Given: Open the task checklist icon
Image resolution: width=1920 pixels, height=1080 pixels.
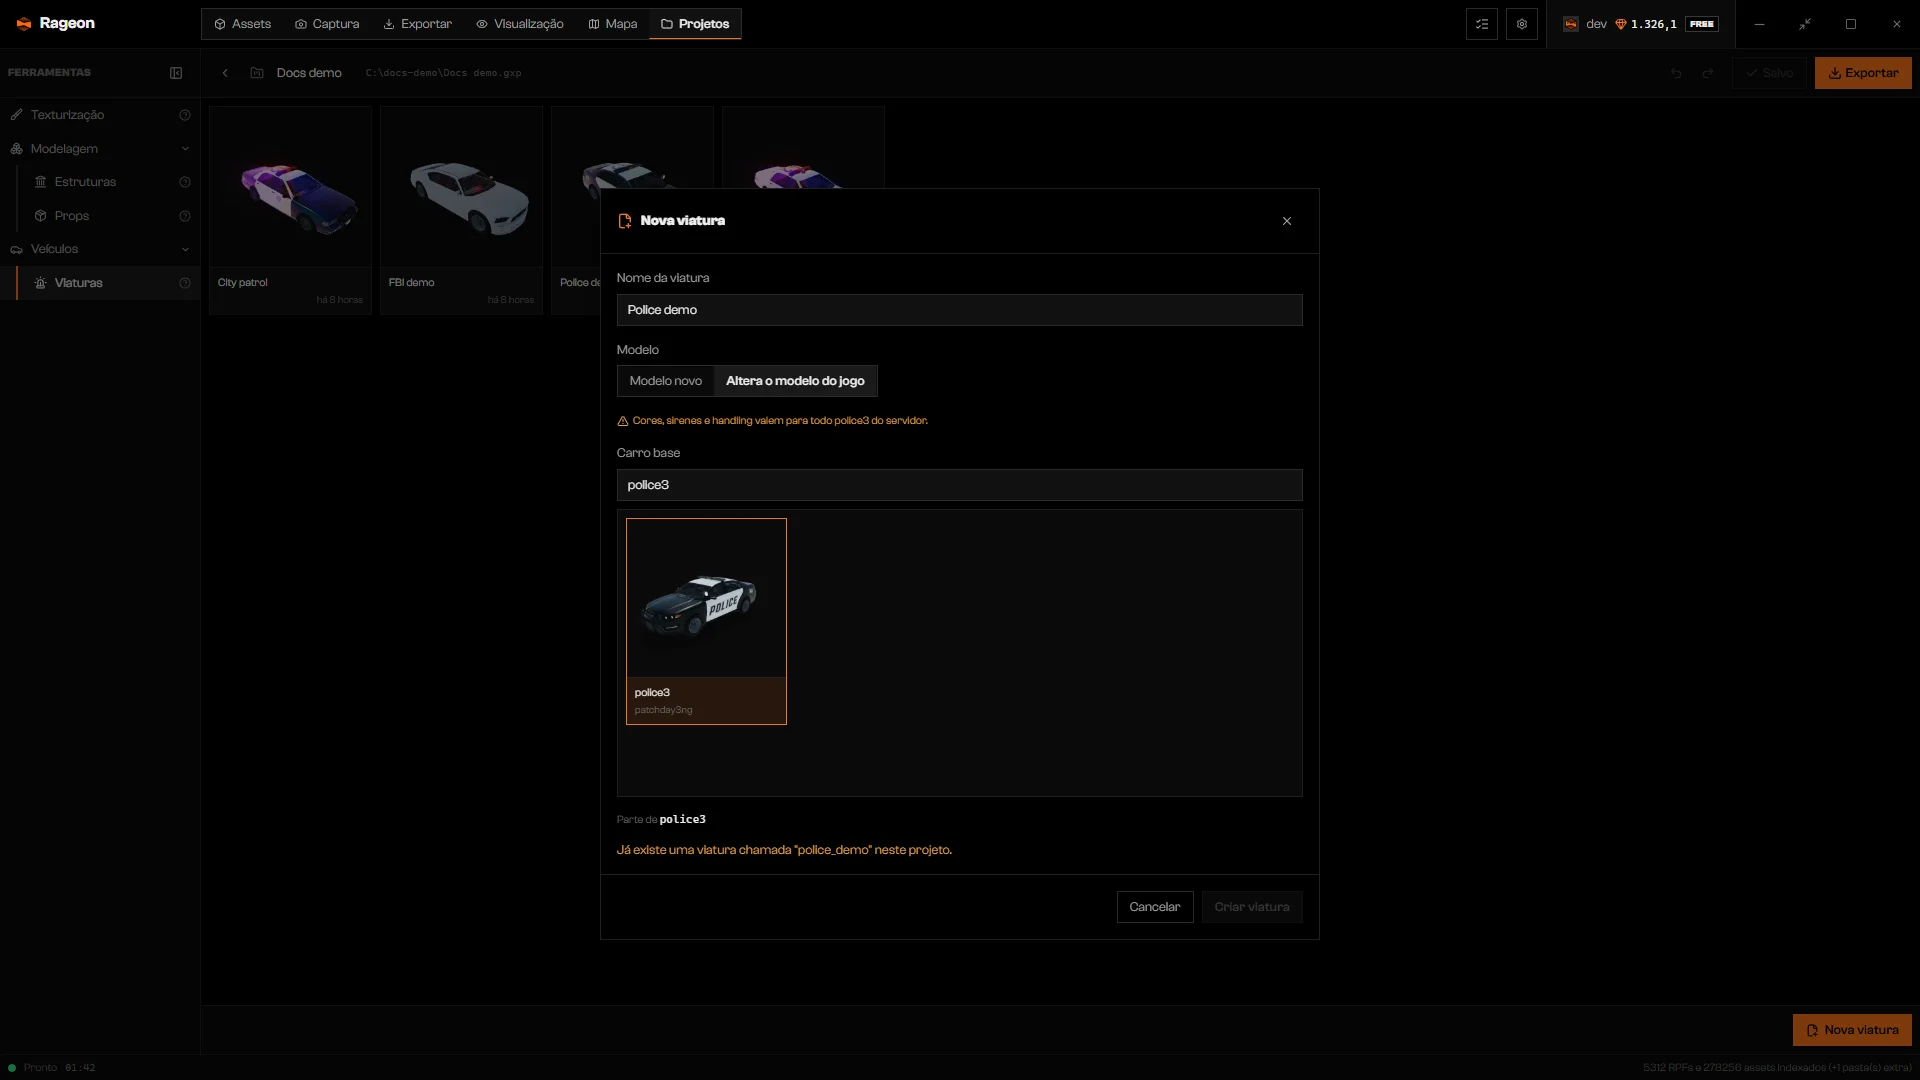Looking at the screenshot, I should (1482, 24).
